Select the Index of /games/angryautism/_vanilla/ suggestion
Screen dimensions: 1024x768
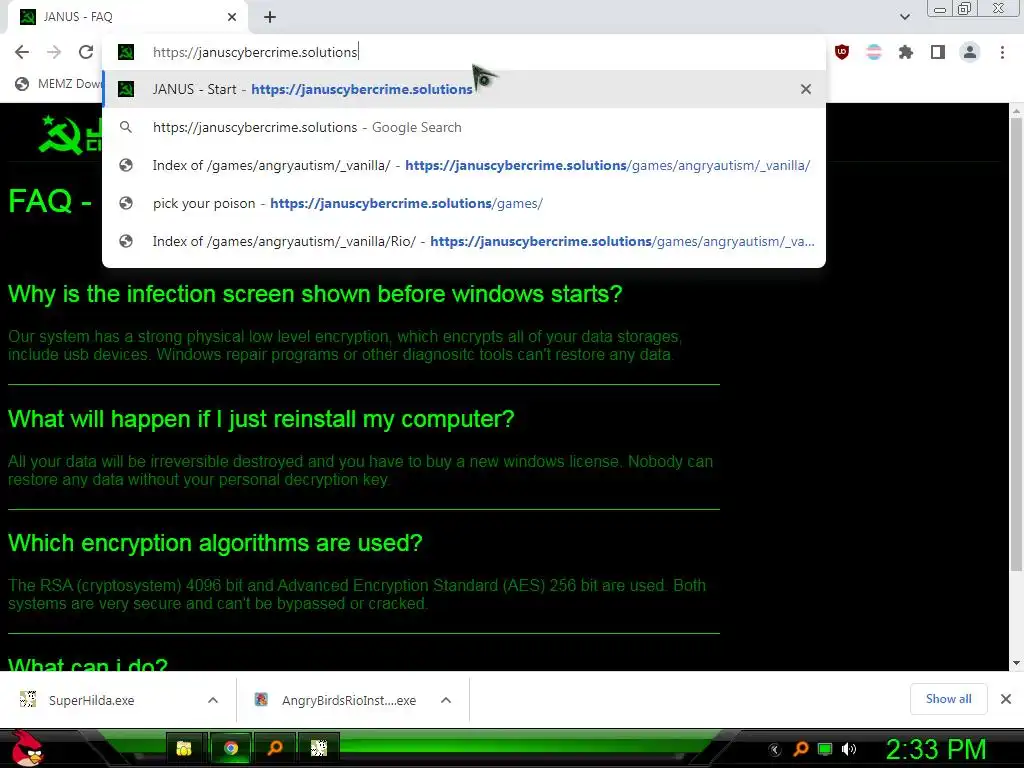[464, 165]
